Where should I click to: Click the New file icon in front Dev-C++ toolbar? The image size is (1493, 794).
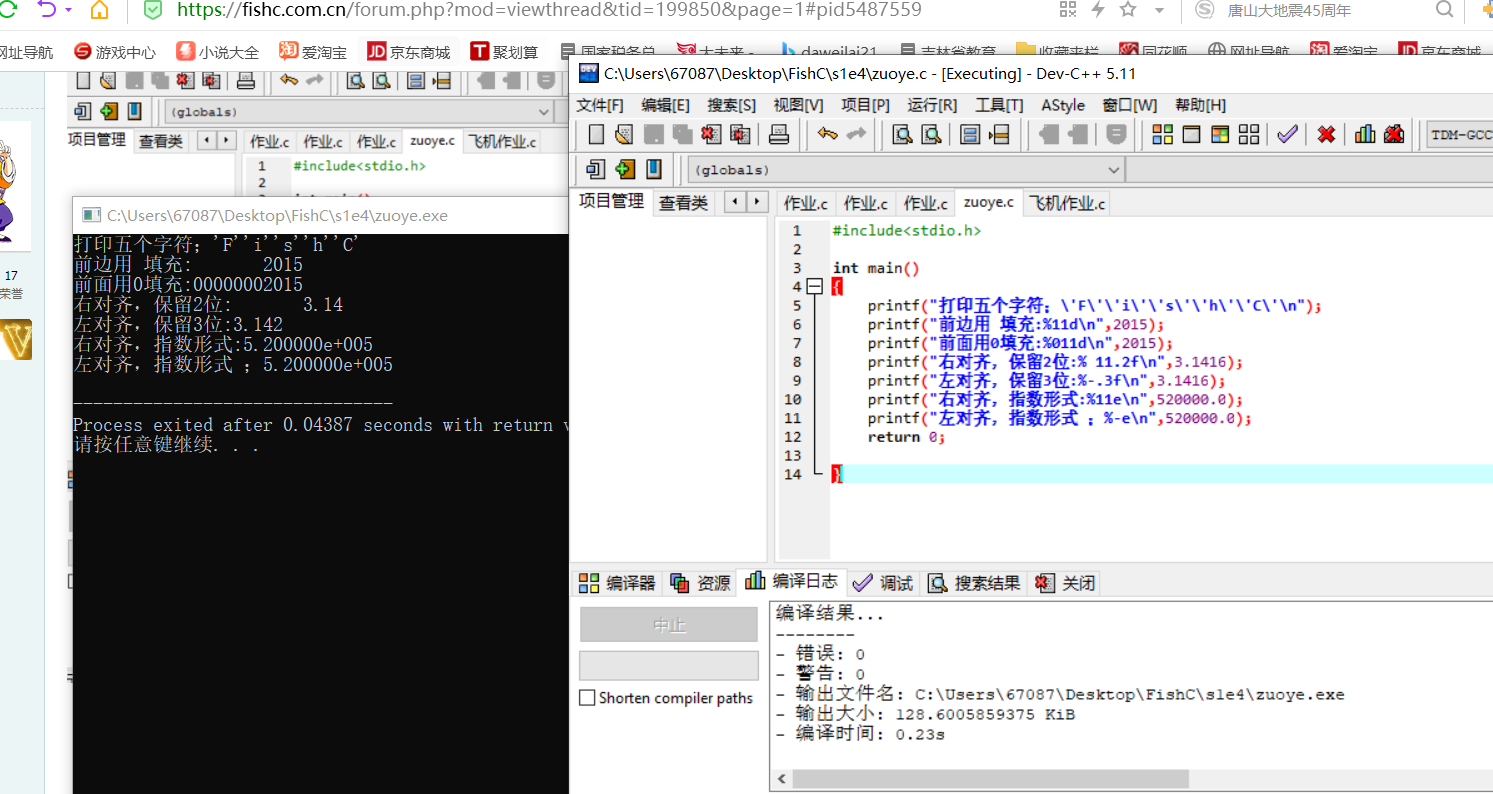[596, 134]
